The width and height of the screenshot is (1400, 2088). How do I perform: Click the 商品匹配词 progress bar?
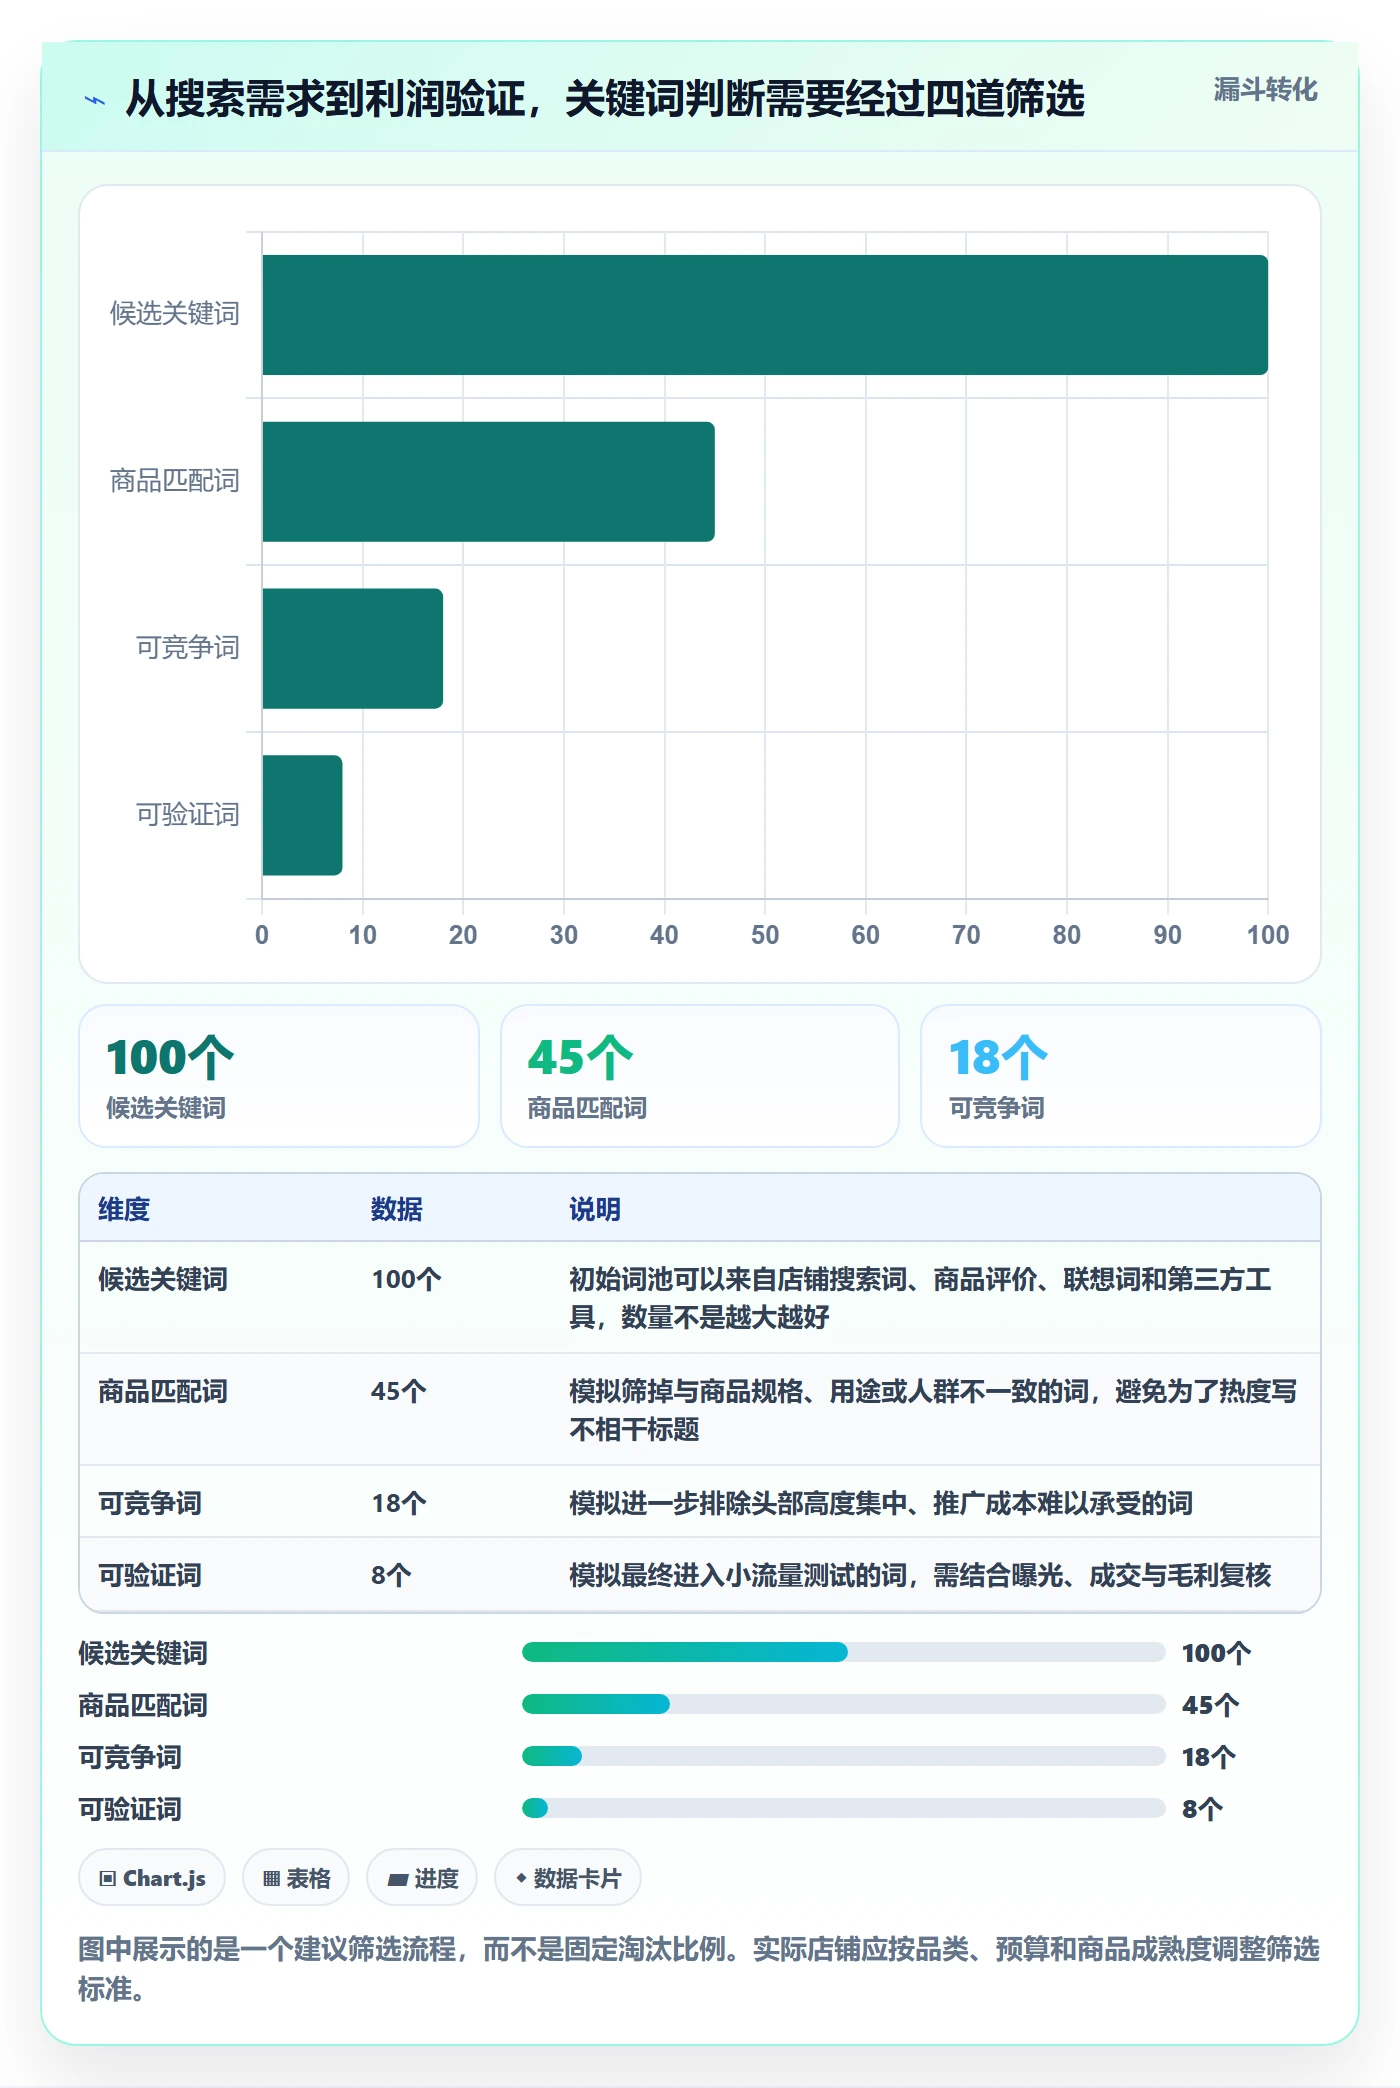[x=844, y=1704]
